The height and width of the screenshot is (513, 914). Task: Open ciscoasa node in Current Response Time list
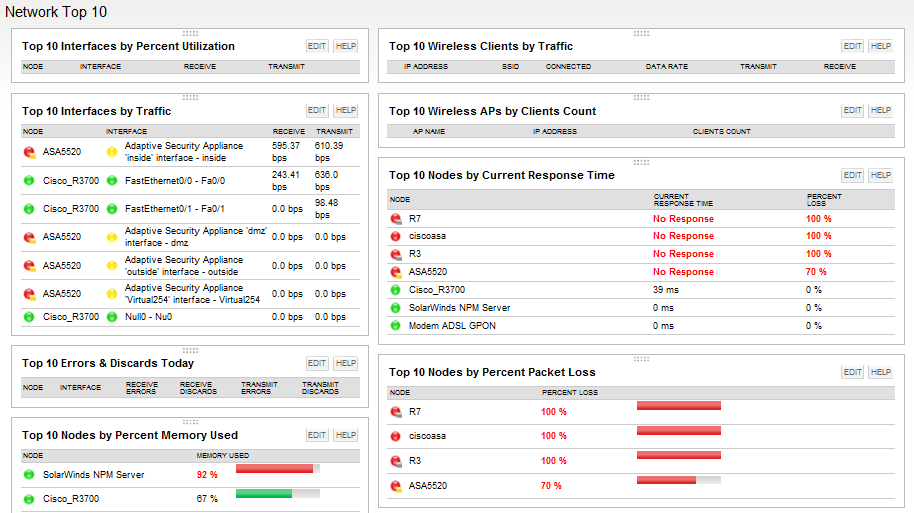[427, 236]
